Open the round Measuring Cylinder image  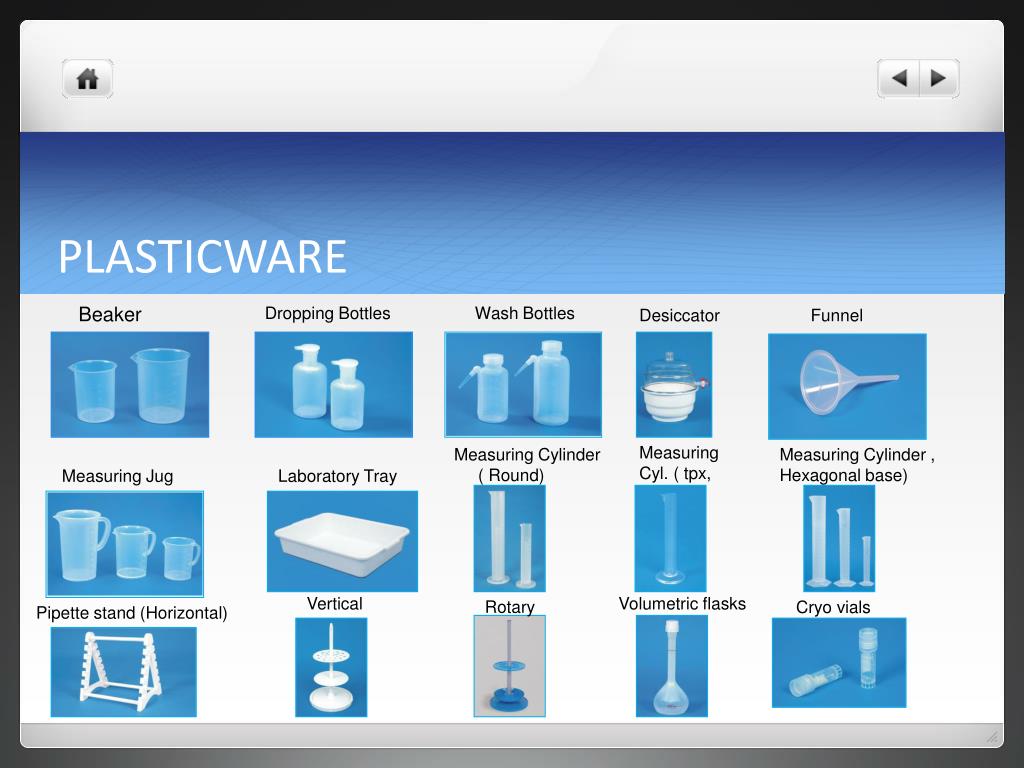coord(509,538)
